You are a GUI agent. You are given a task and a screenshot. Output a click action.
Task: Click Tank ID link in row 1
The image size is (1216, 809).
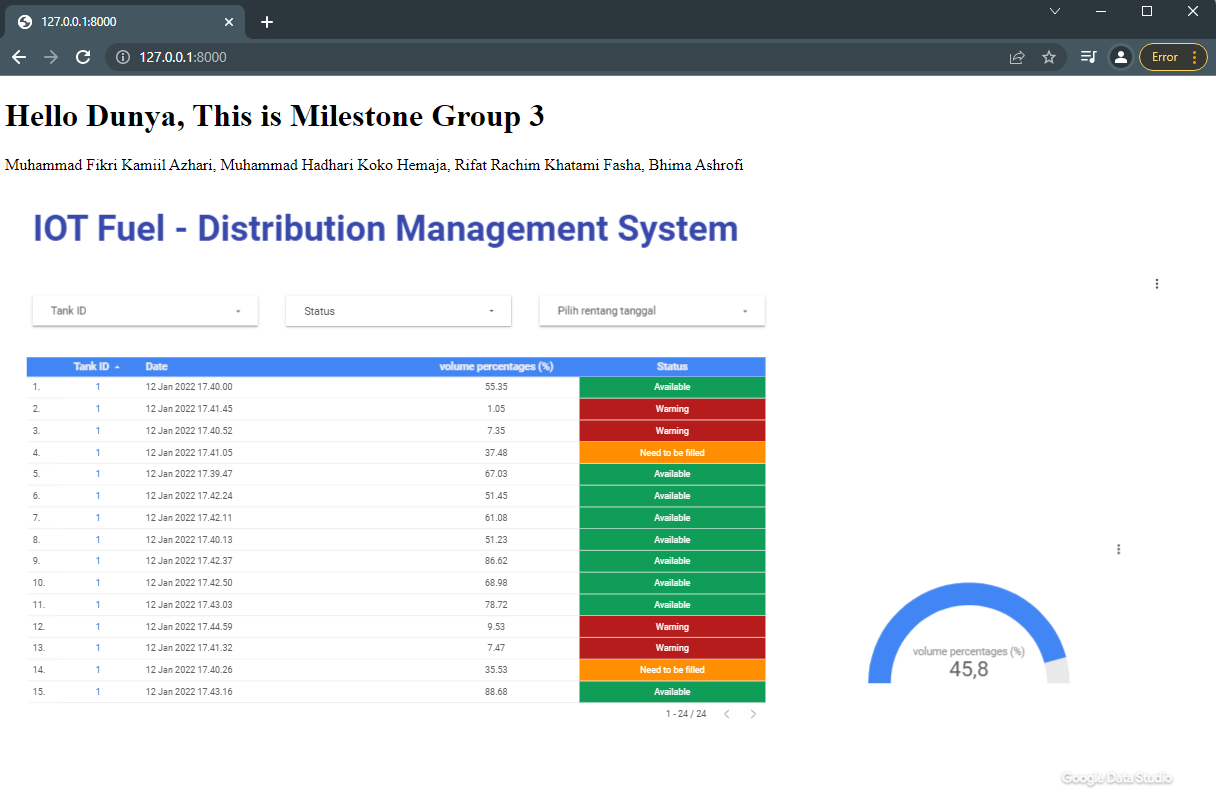(x=98, y=387)
